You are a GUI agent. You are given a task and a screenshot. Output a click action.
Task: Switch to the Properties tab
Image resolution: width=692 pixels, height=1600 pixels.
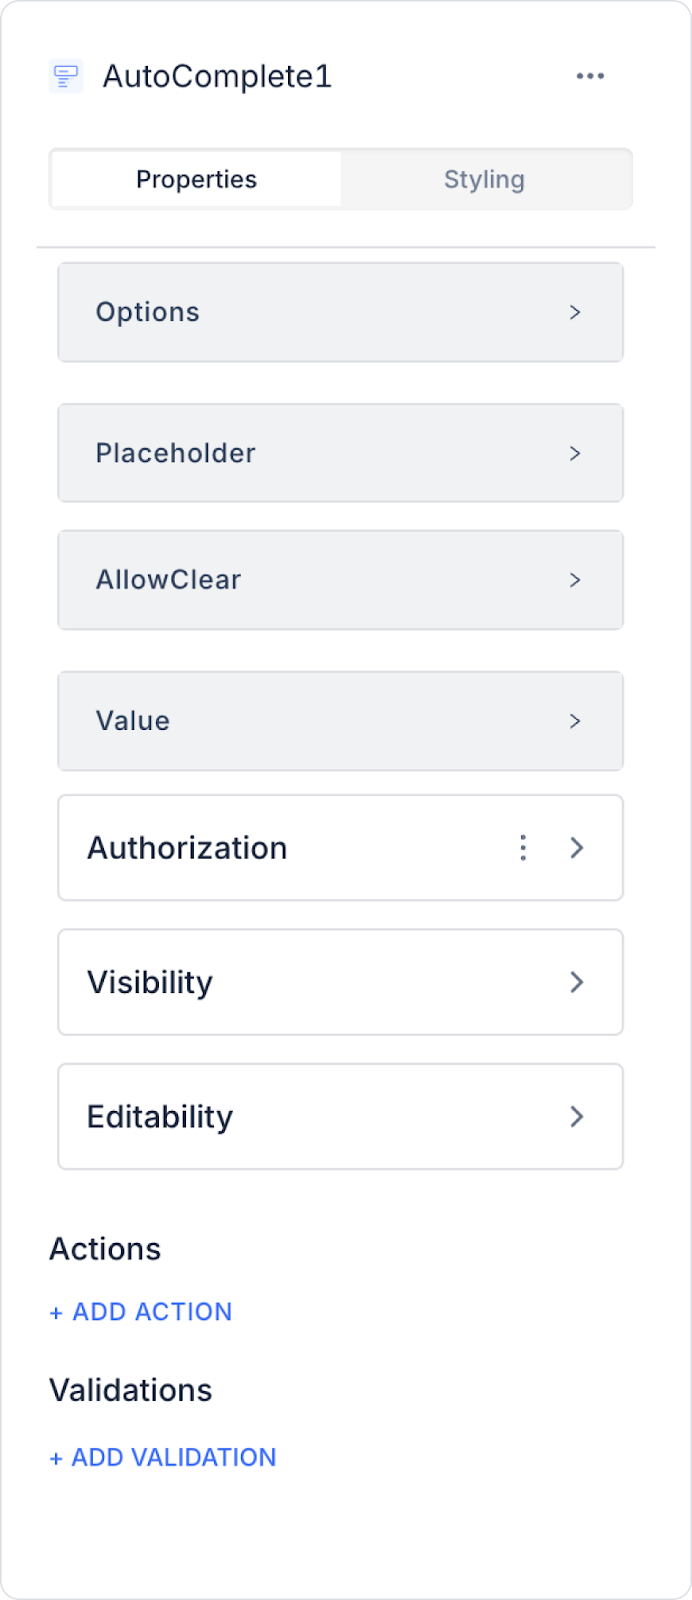[x=197, y=180]
